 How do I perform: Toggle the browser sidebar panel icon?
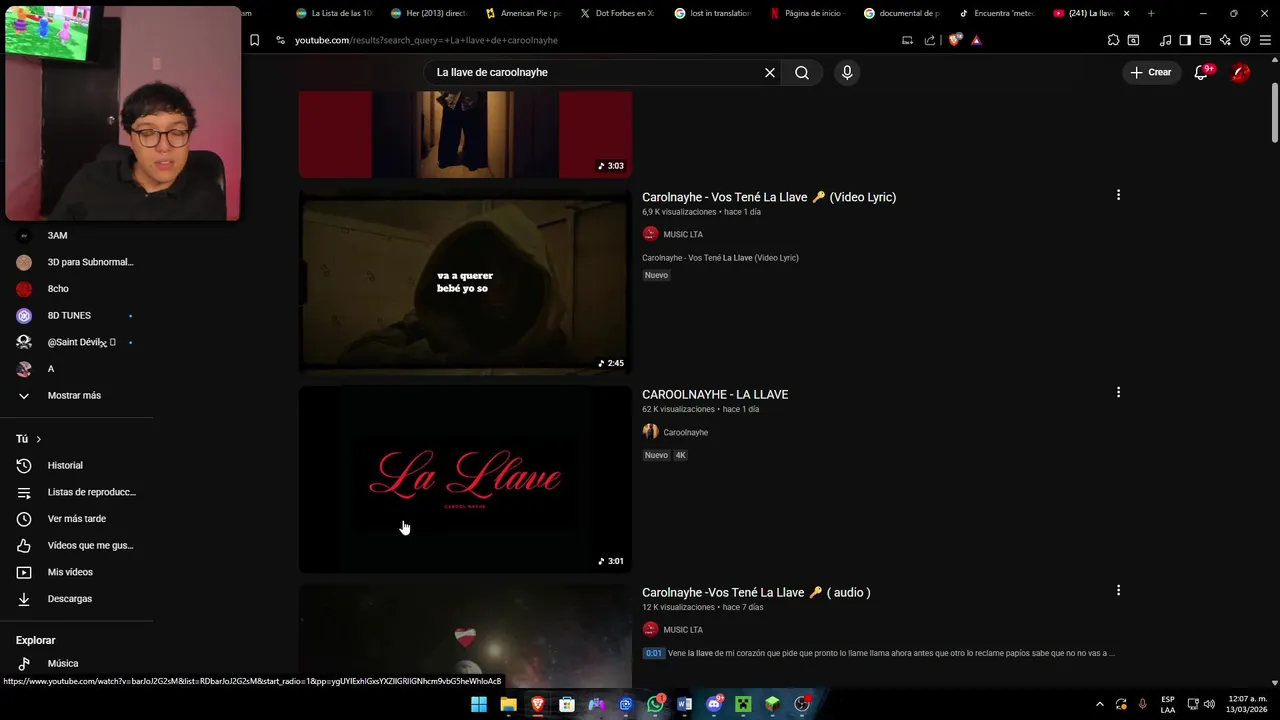(x=1185, y=40)
